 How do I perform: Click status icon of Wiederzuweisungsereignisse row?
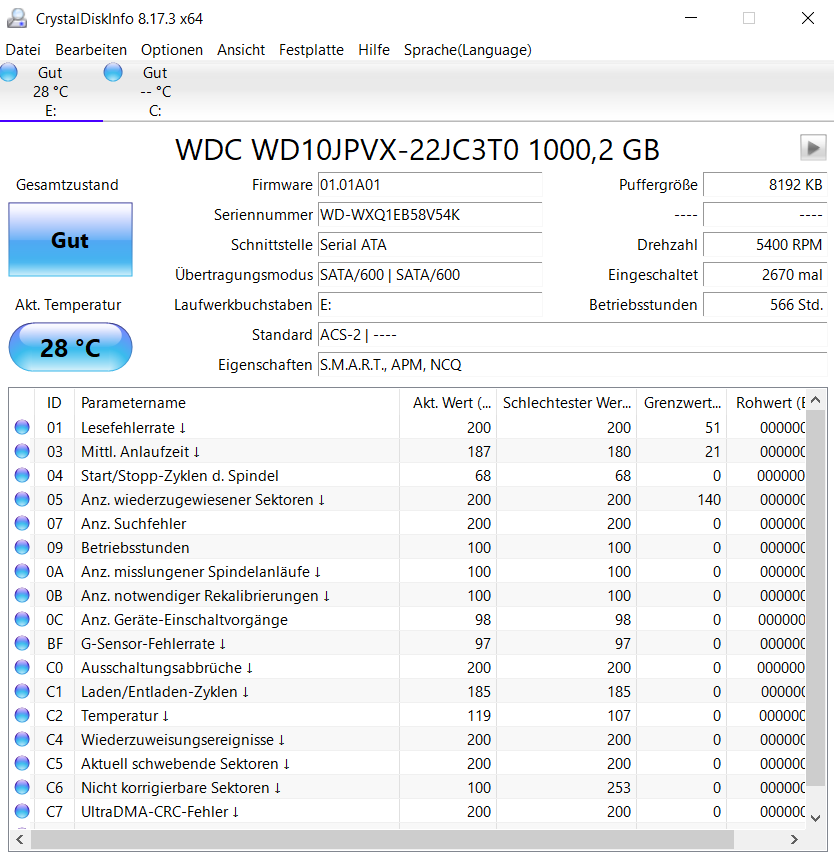22,740
